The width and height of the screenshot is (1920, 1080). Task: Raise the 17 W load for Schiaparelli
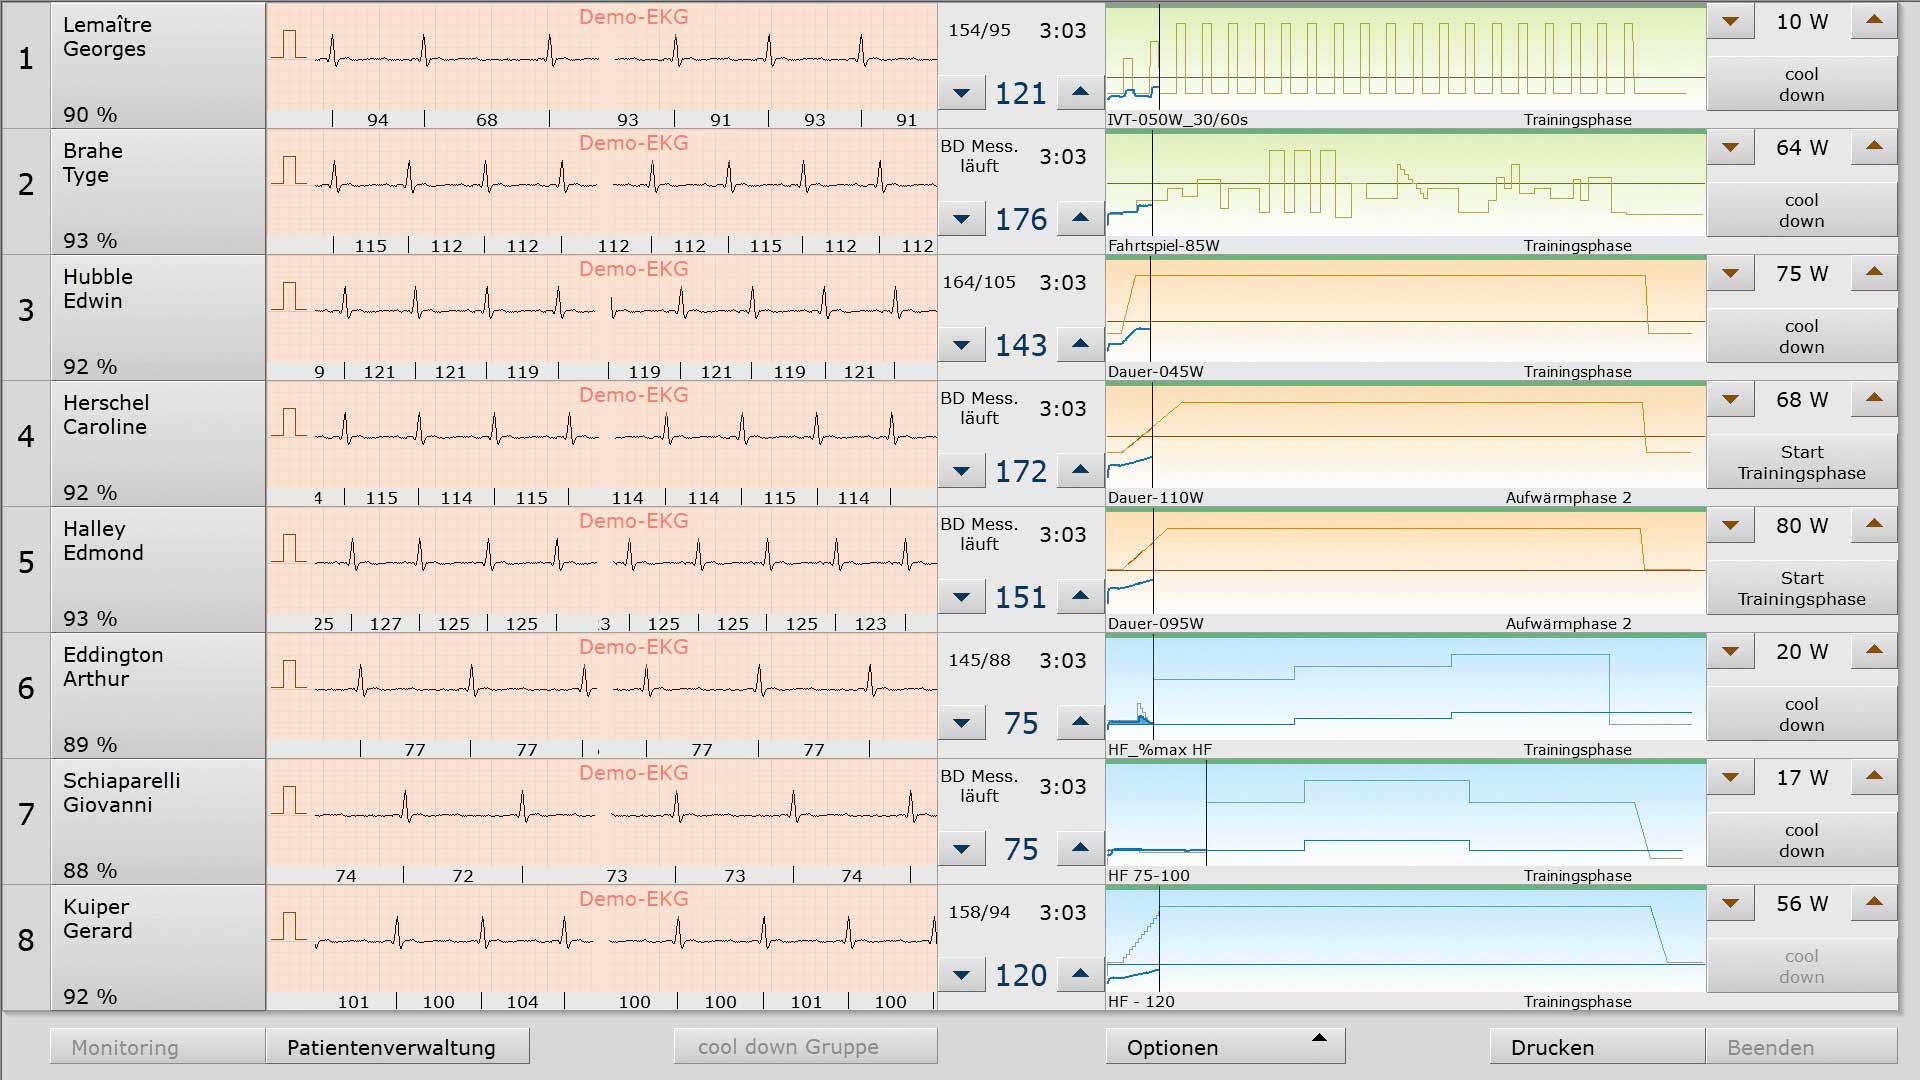1874,777
